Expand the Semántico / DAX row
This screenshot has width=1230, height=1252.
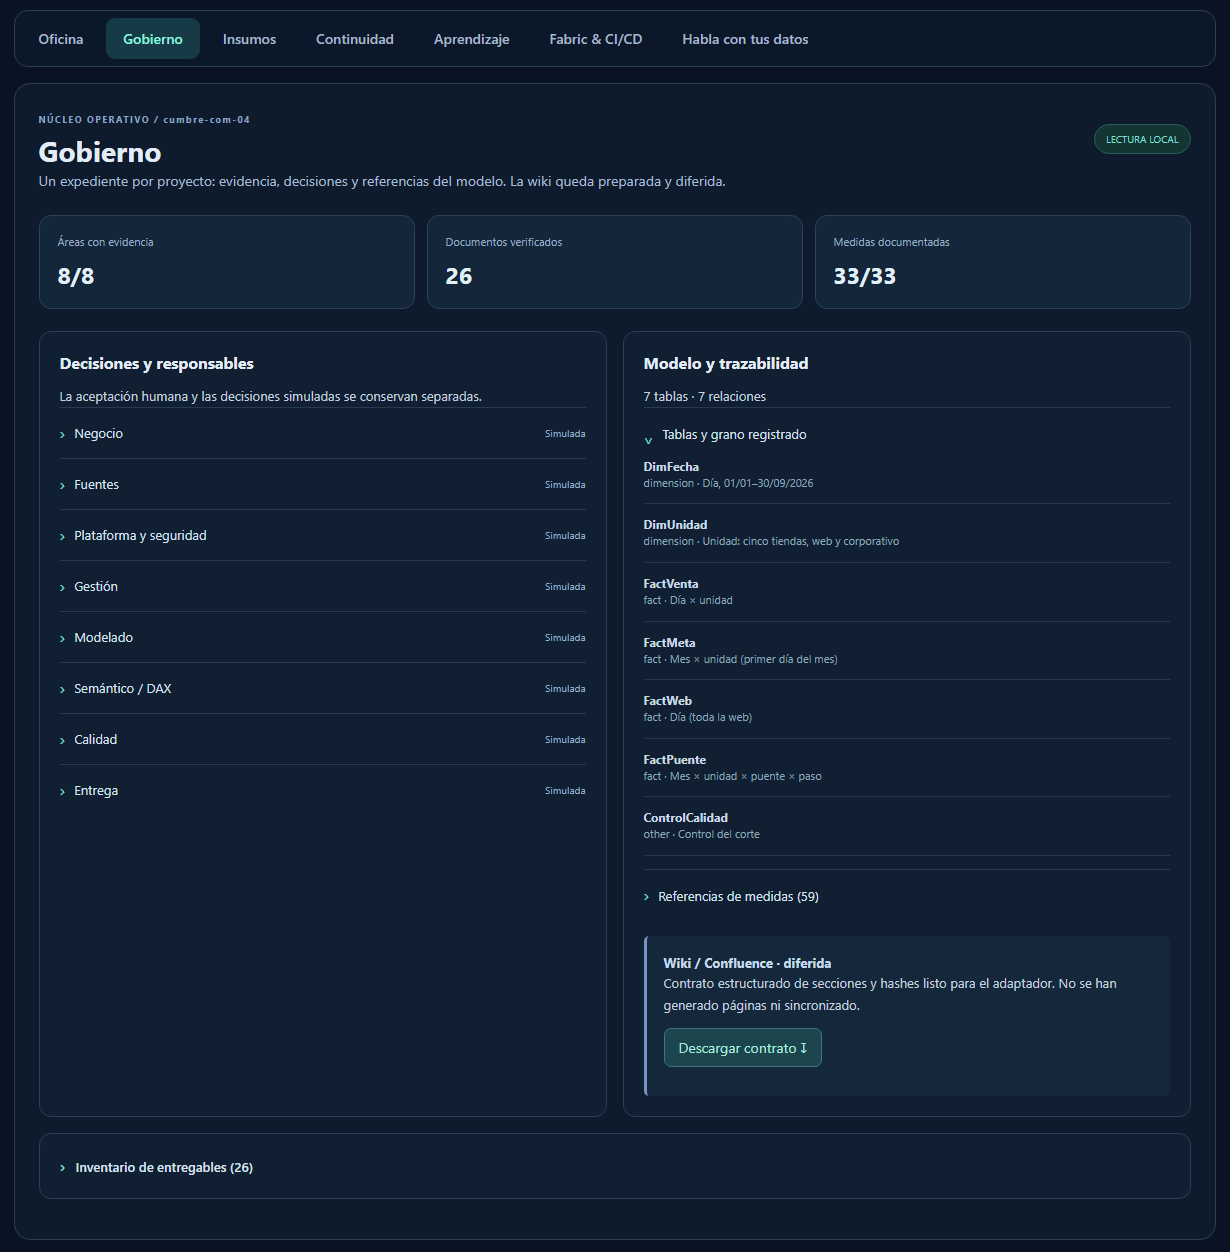click(x=322, y=689)
